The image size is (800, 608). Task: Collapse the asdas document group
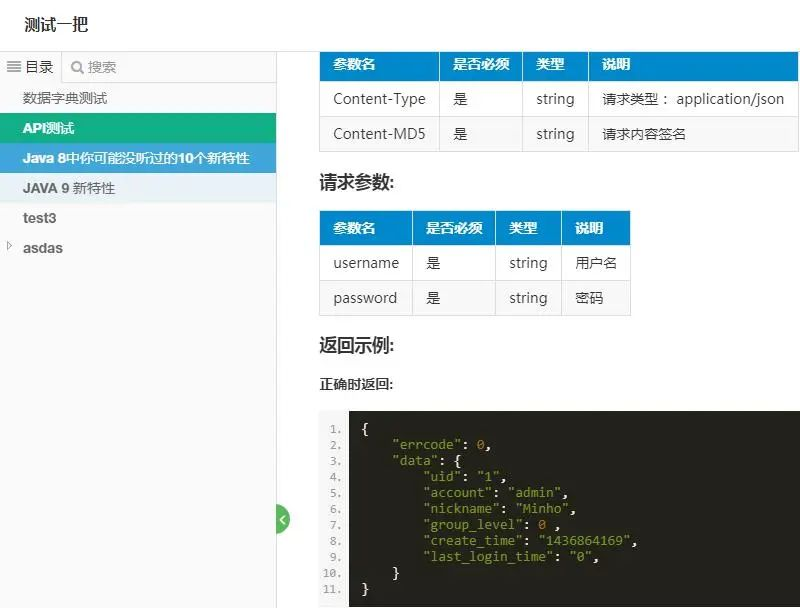click(x=10, y=248)
